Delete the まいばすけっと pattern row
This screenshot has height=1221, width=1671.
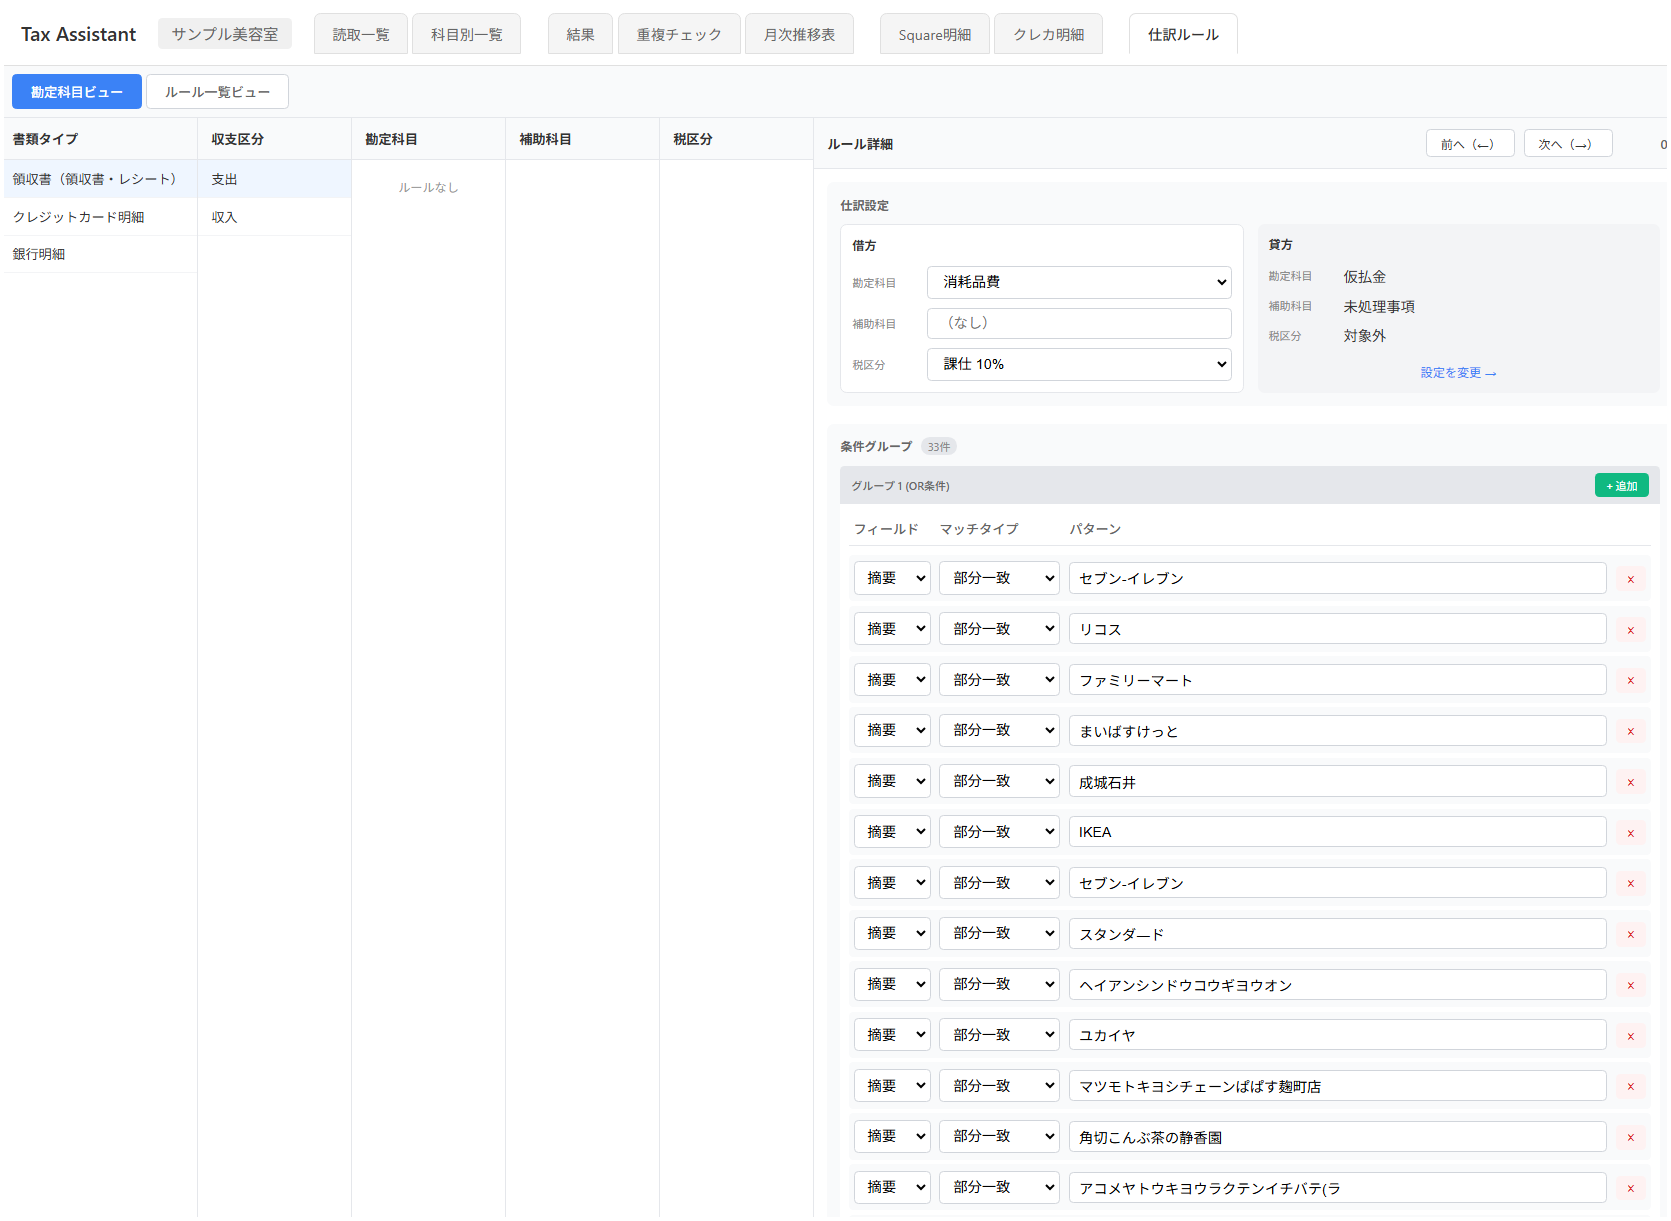click(1630, 731)
